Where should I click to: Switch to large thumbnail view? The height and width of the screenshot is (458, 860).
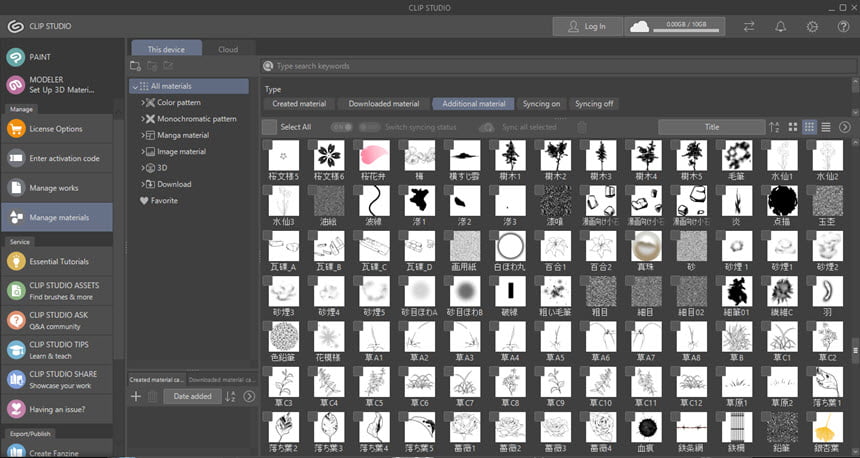tap(793, 127)
